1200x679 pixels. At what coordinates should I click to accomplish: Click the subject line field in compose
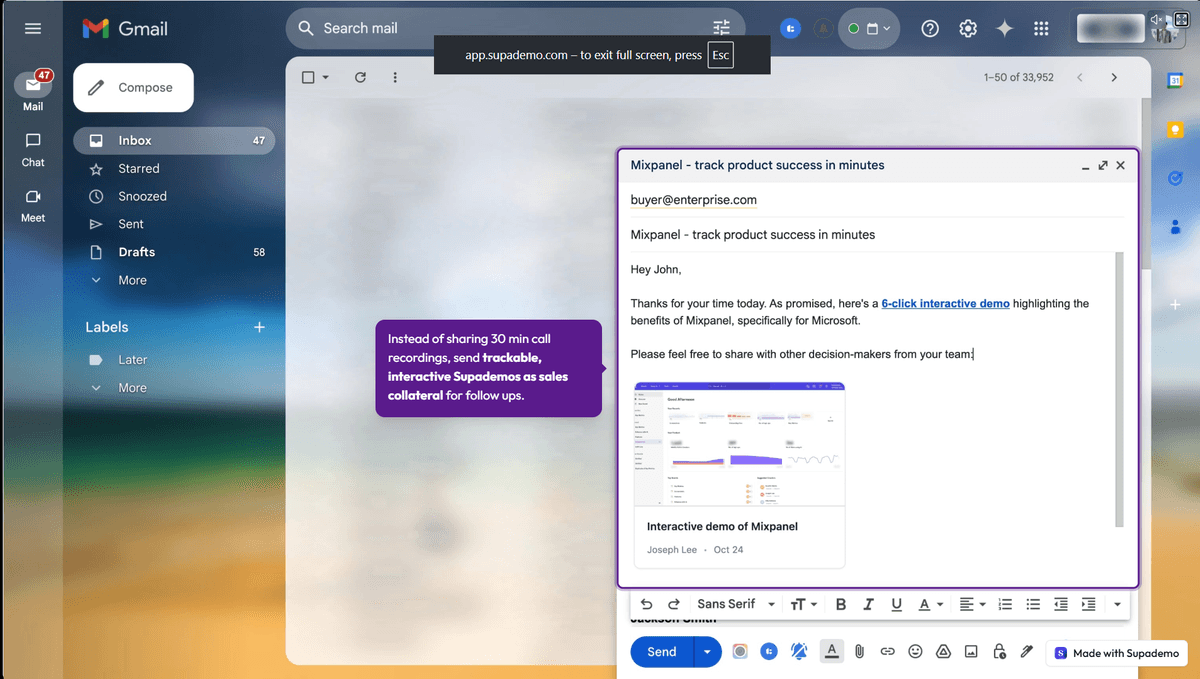click(x=877, y=235)
